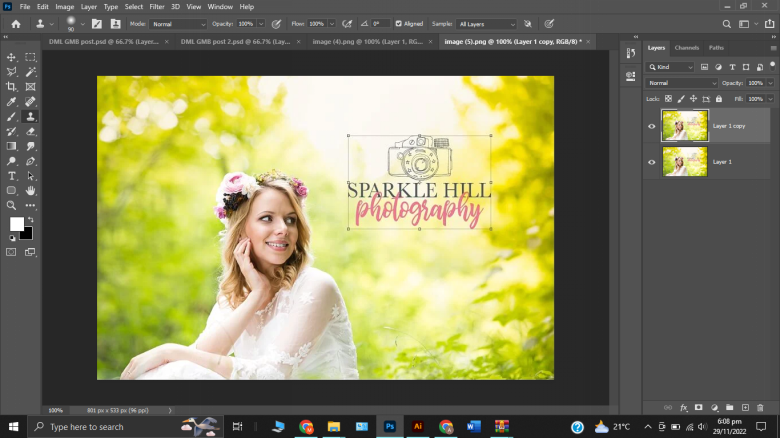This screenshot has height=439, width=780.
Task: Create a new layer
Action: click(x=745, y=408)
